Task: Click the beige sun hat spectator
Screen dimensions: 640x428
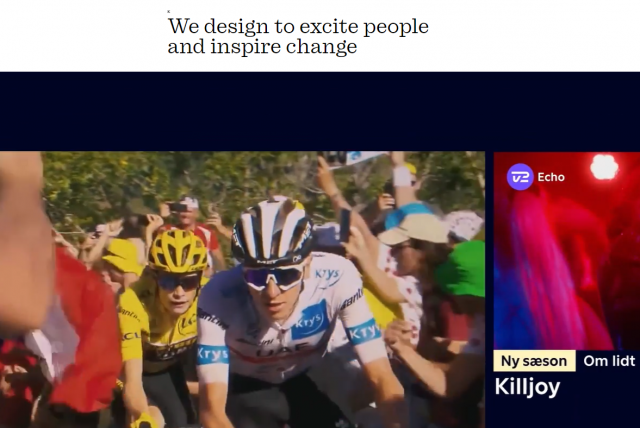Action: point(413,228)
